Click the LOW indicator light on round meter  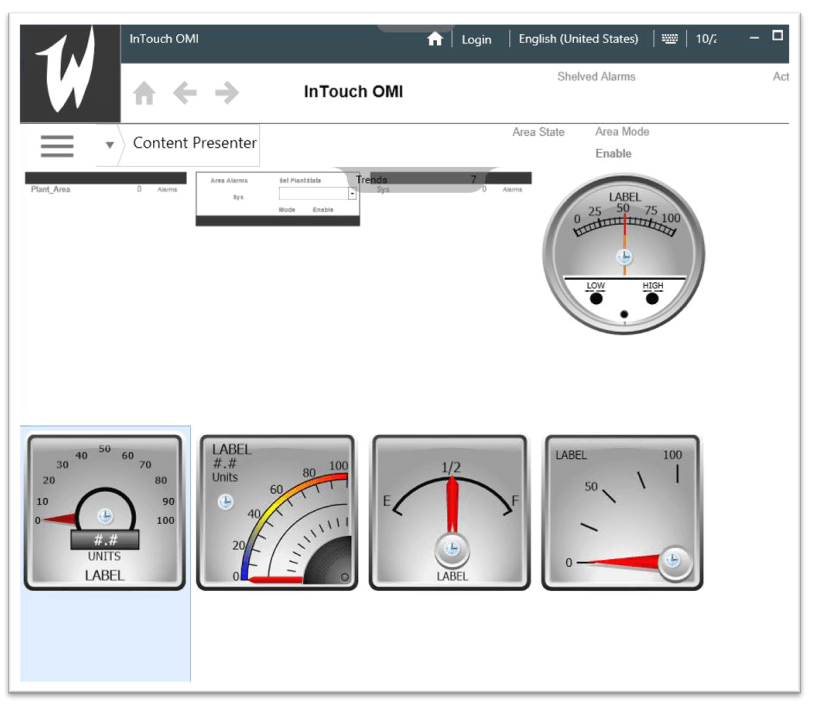click(x=596, y=298)
